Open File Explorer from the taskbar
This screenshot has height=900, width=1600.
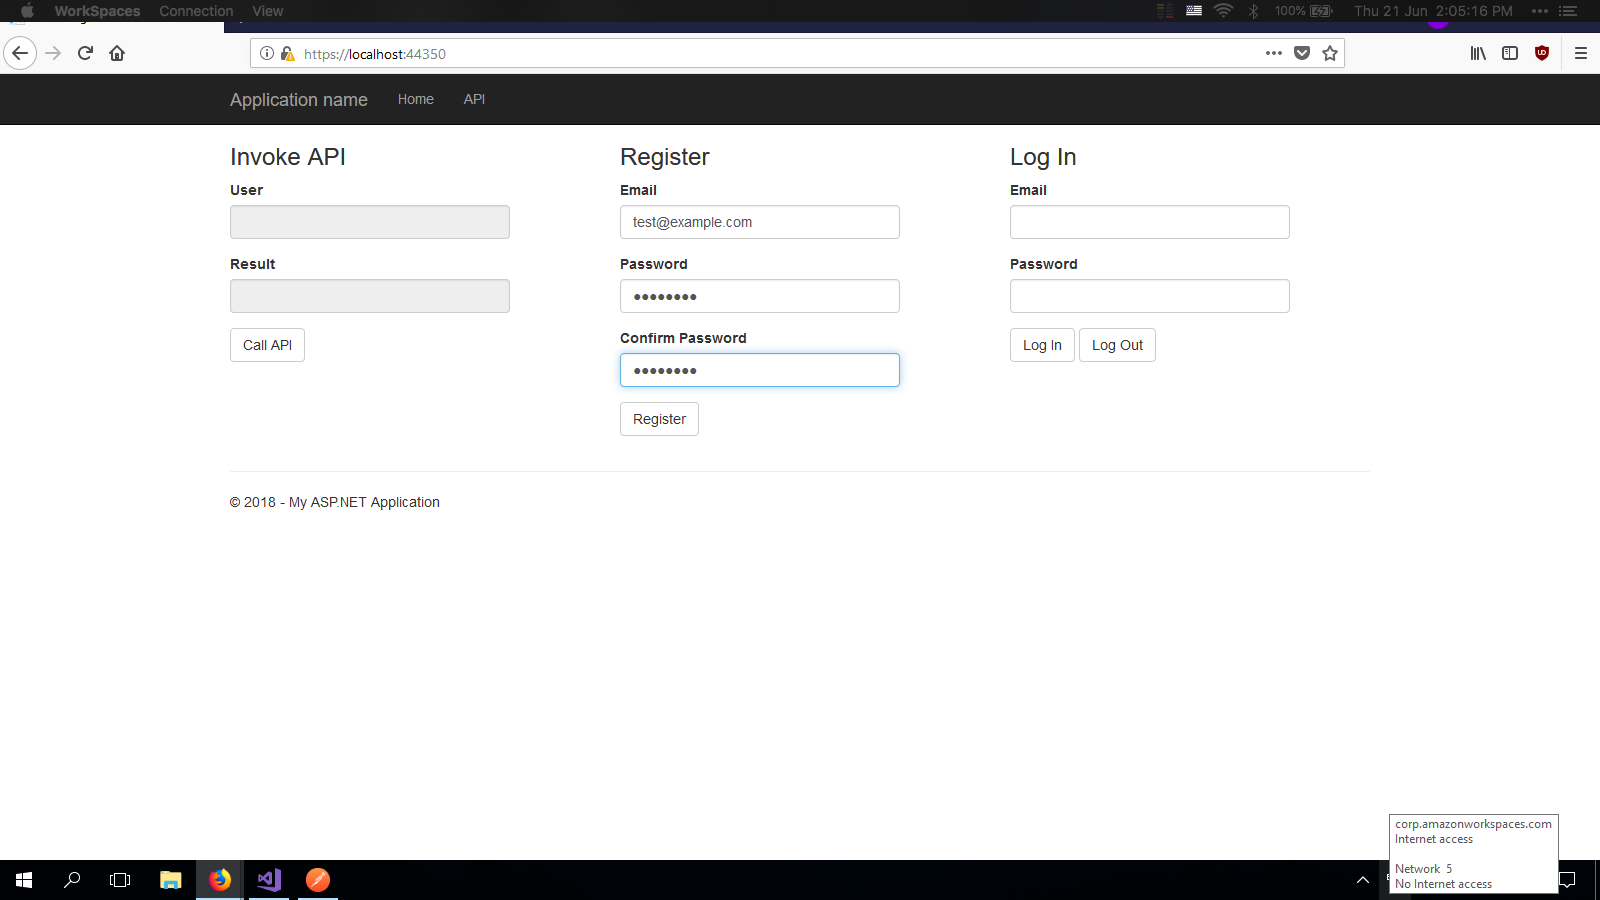[170, 880]
